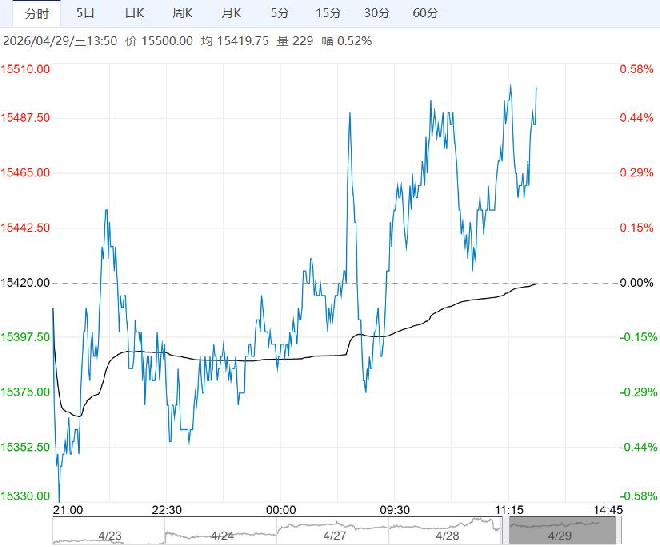
Task: Click the 22:30 time axis marker
Action: [167, 509]
